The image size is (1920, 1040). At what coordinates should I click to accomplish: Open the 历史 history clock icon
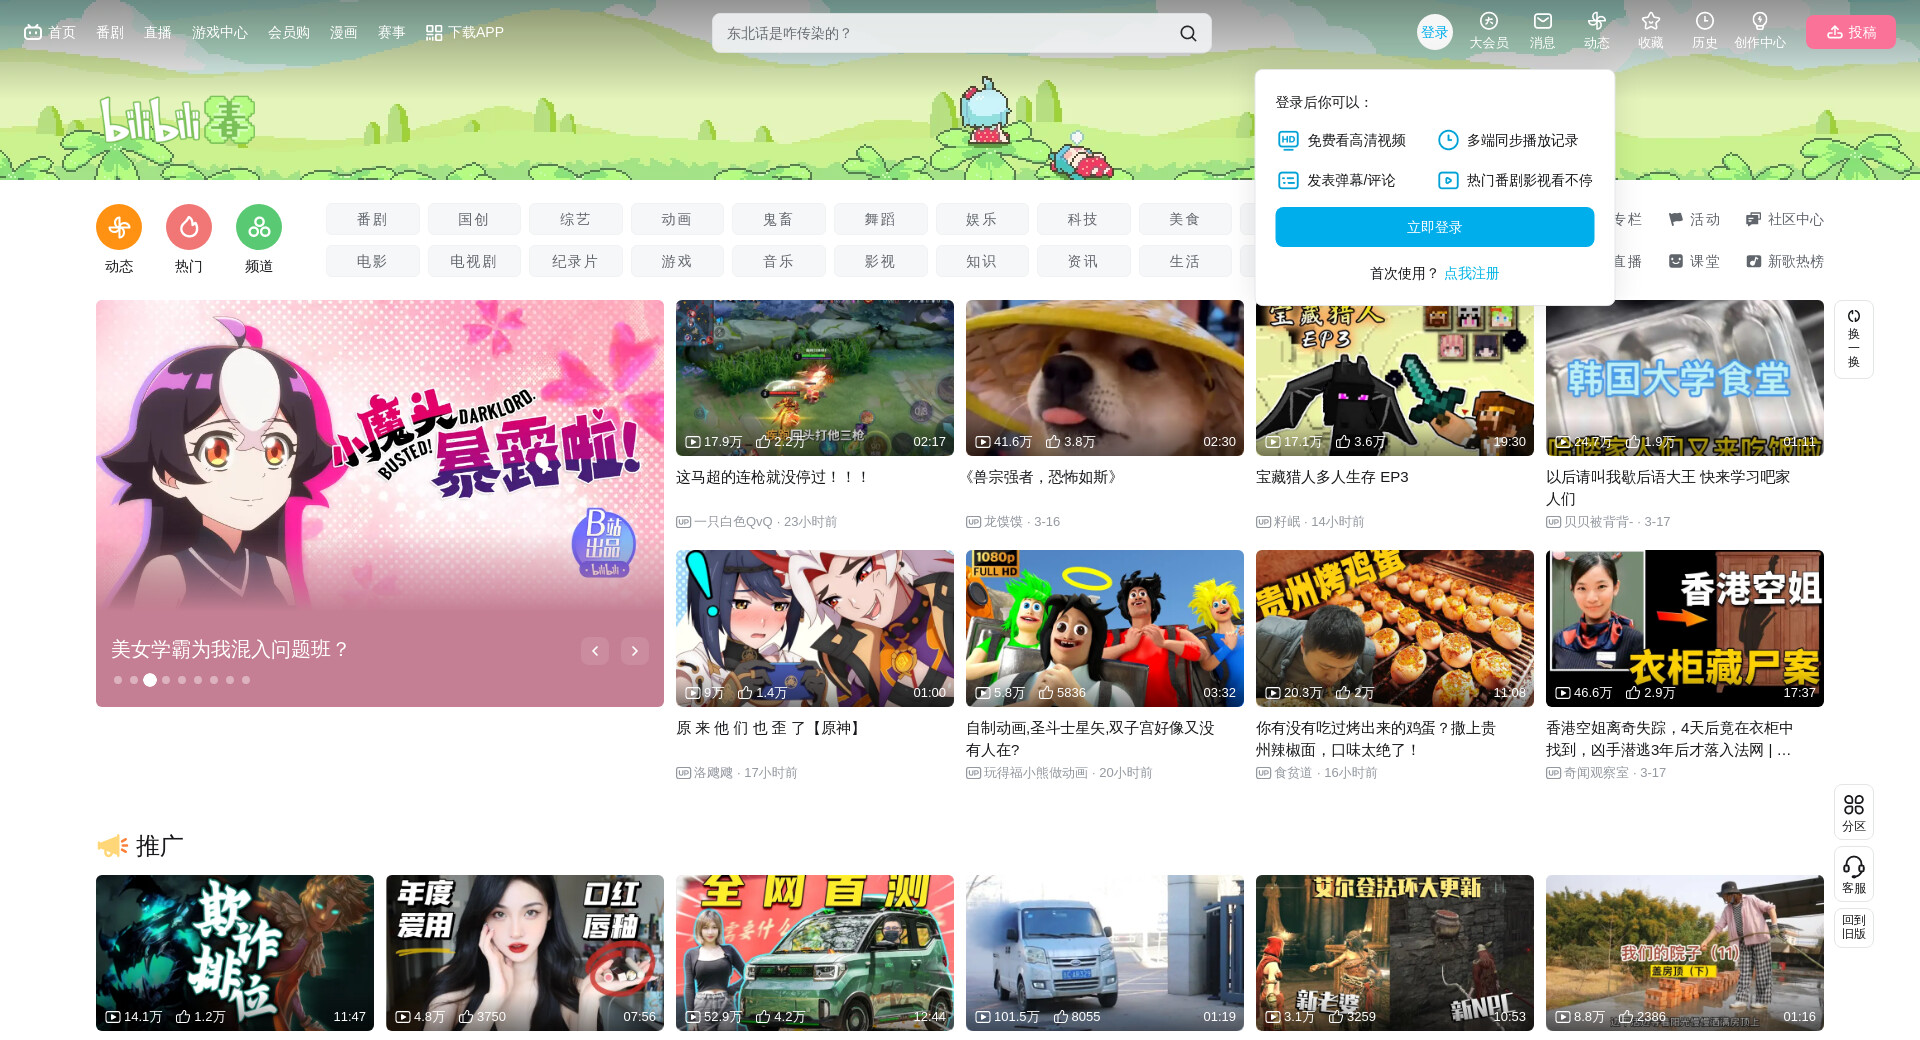pos(1705,31)
